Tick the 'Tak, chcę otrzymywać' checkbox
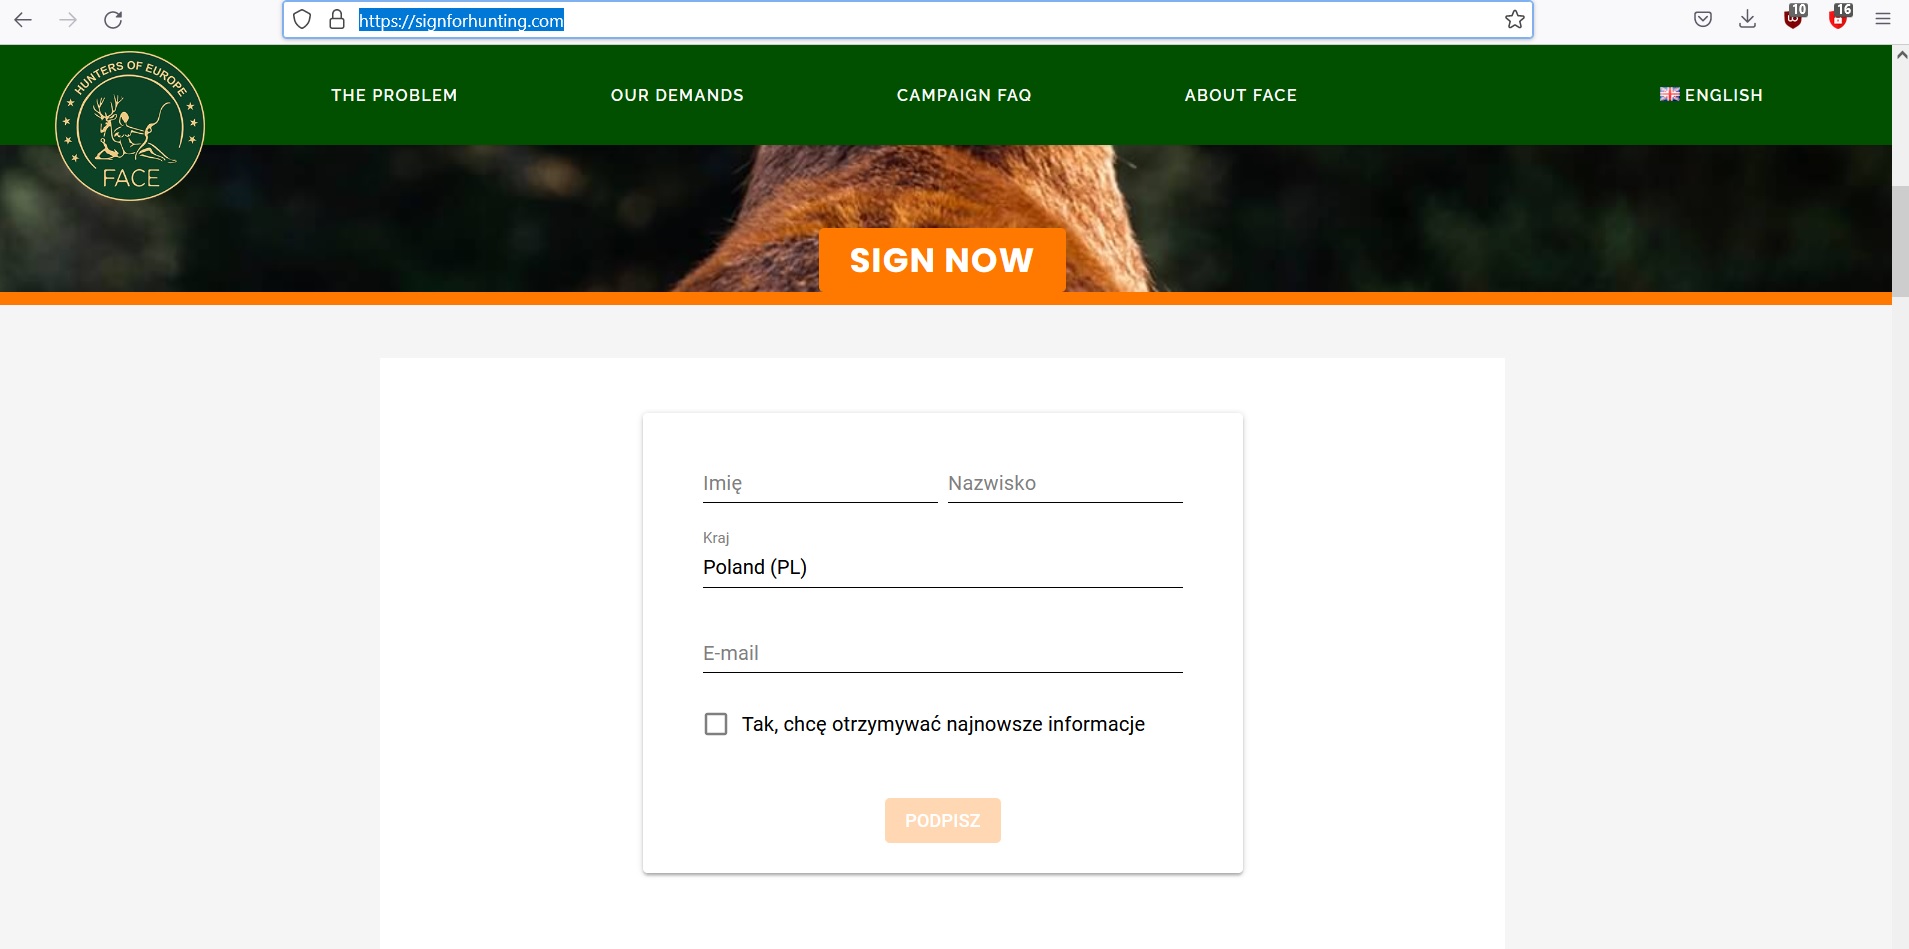1909x949 pixels. pos(716,724)
